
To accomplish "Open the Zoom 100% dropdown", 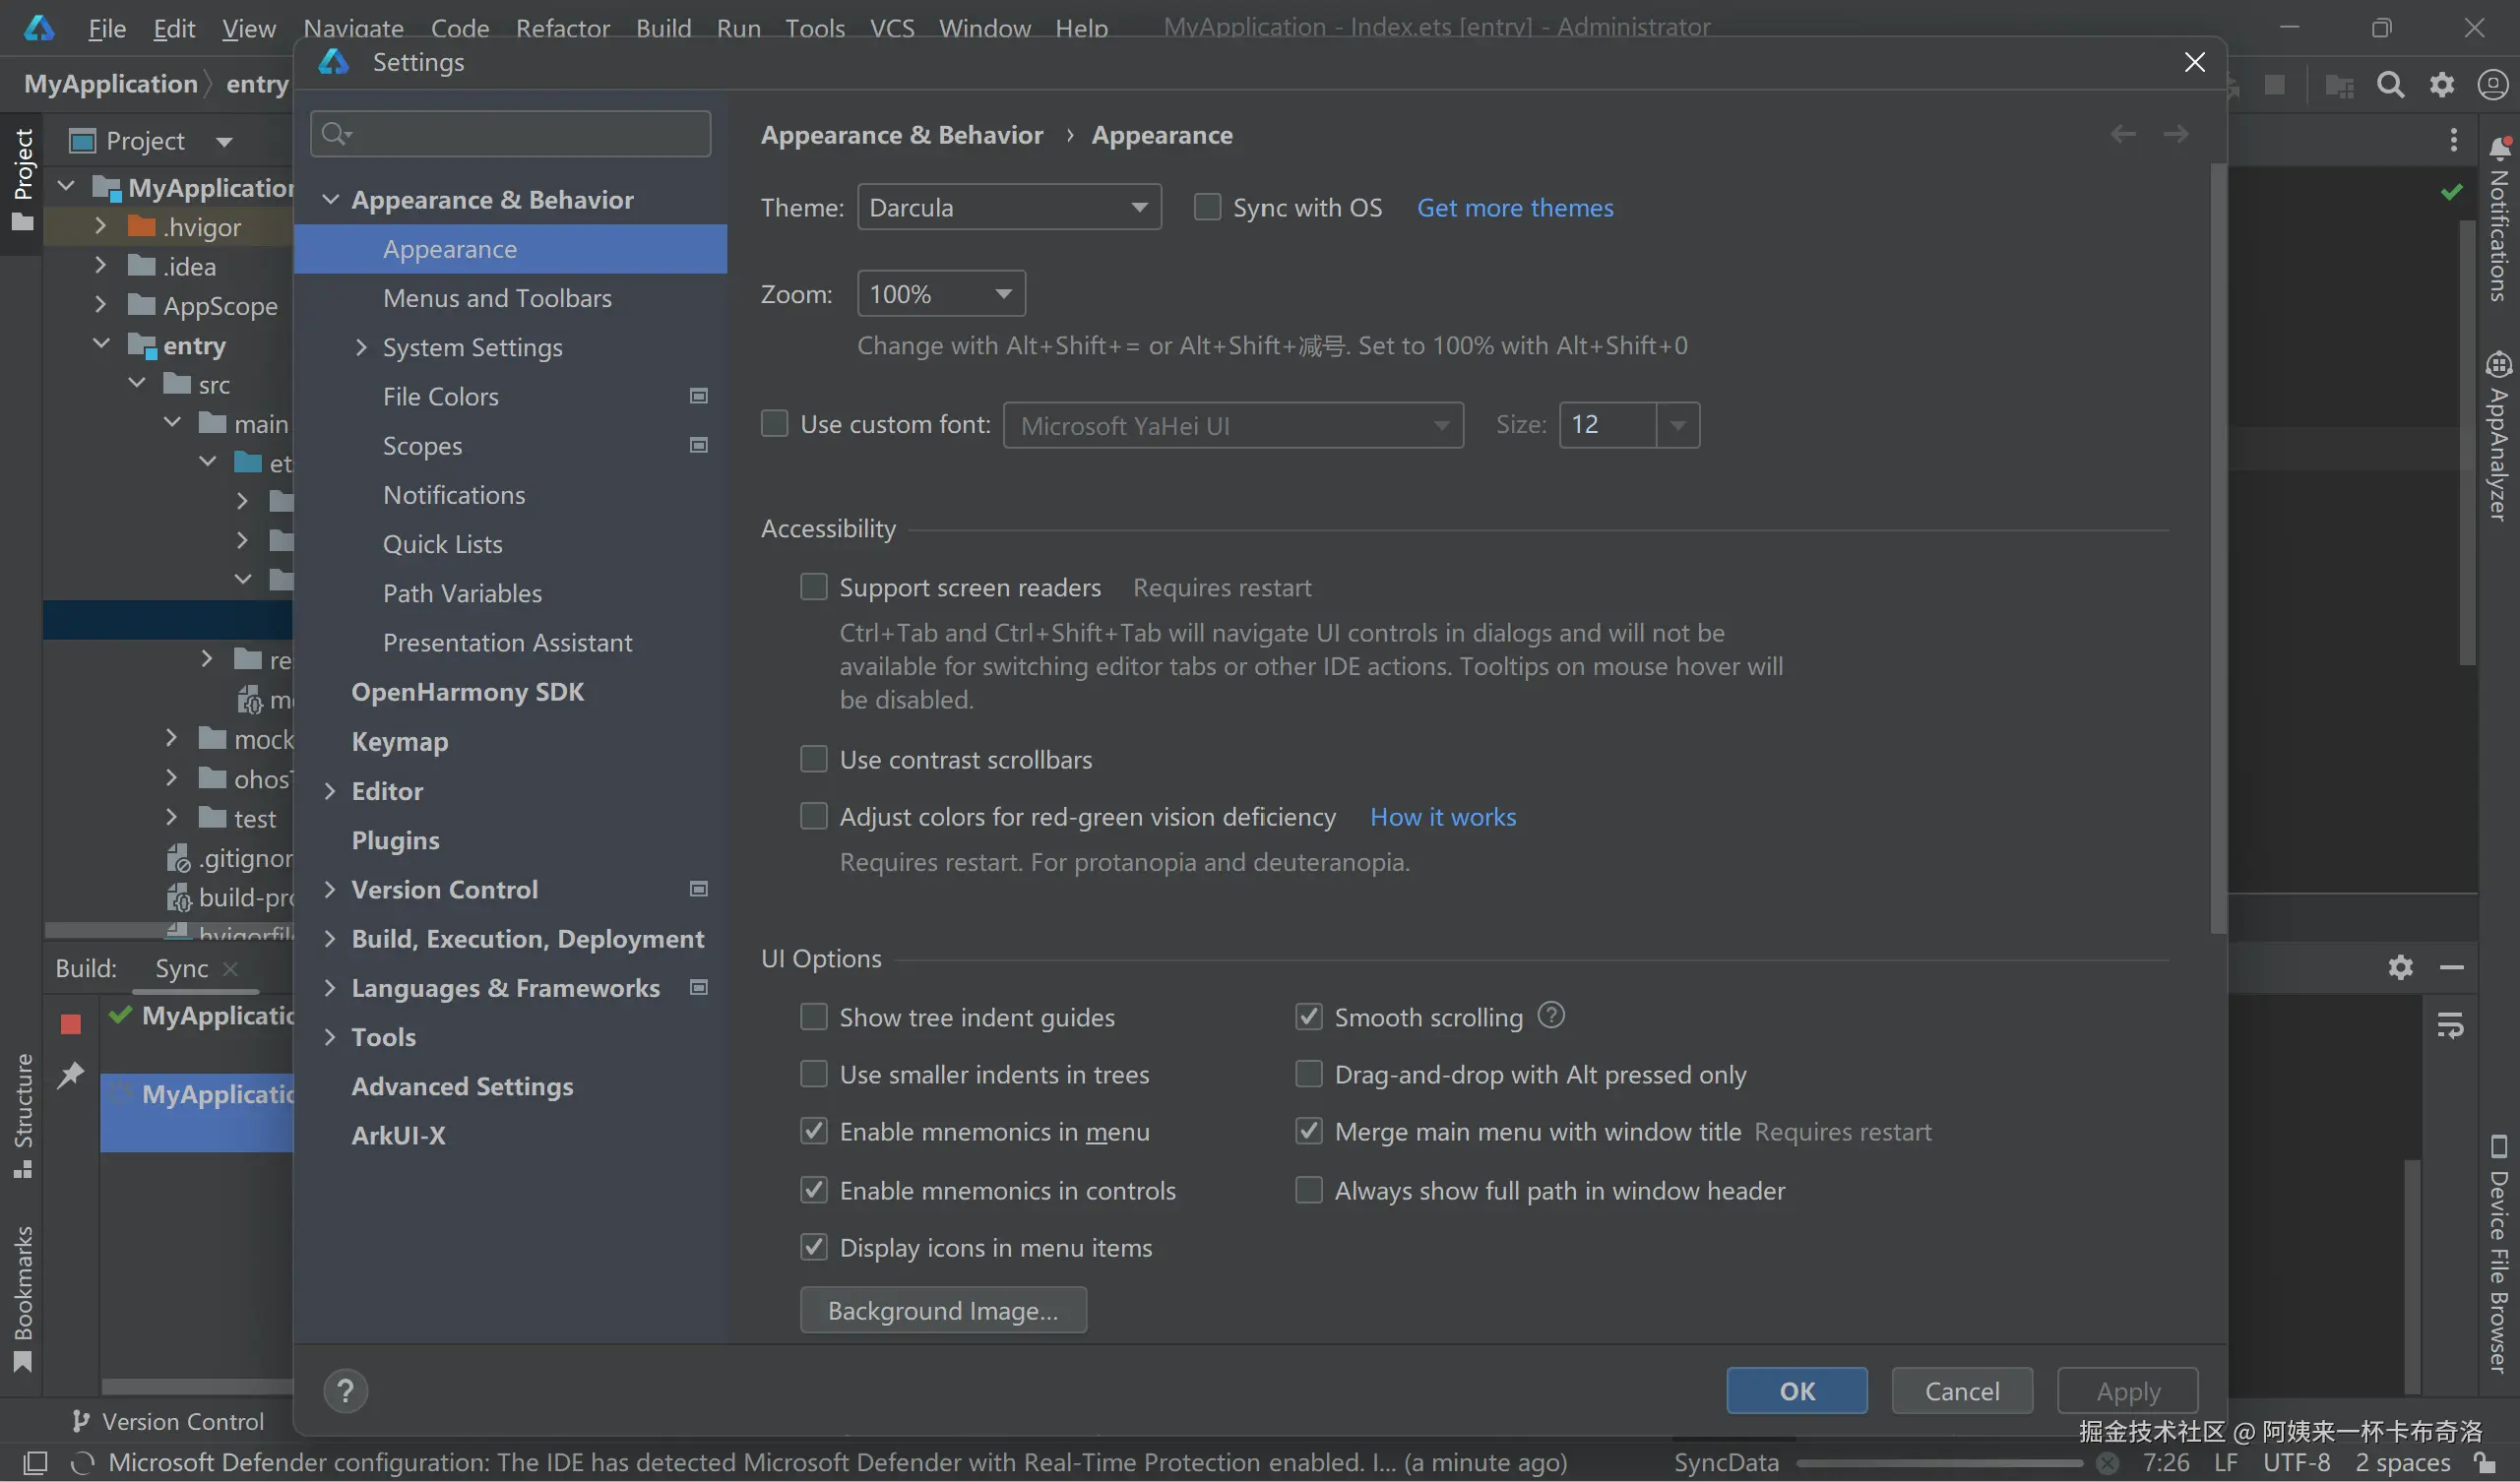I will click(x=940, y=294).
